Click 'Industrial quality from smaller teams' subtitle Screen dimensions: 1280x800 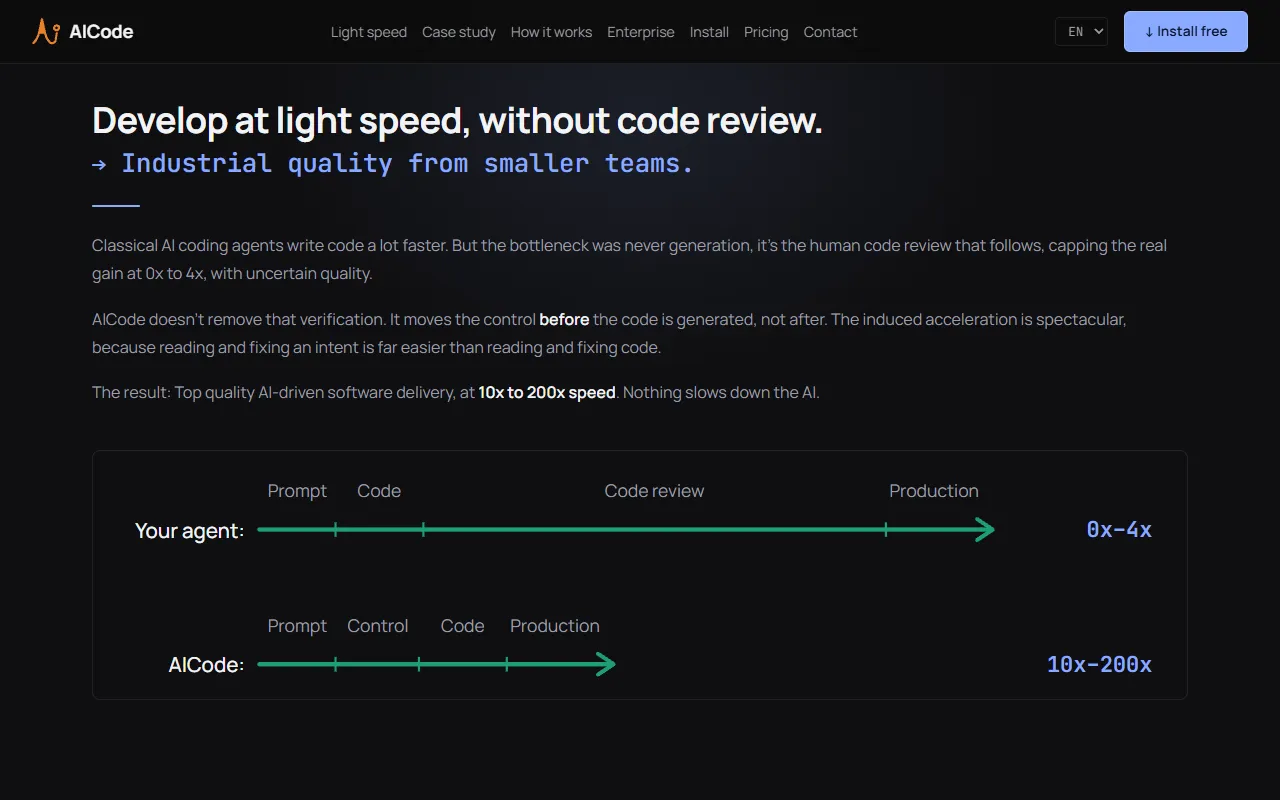[x=393, y=163]
